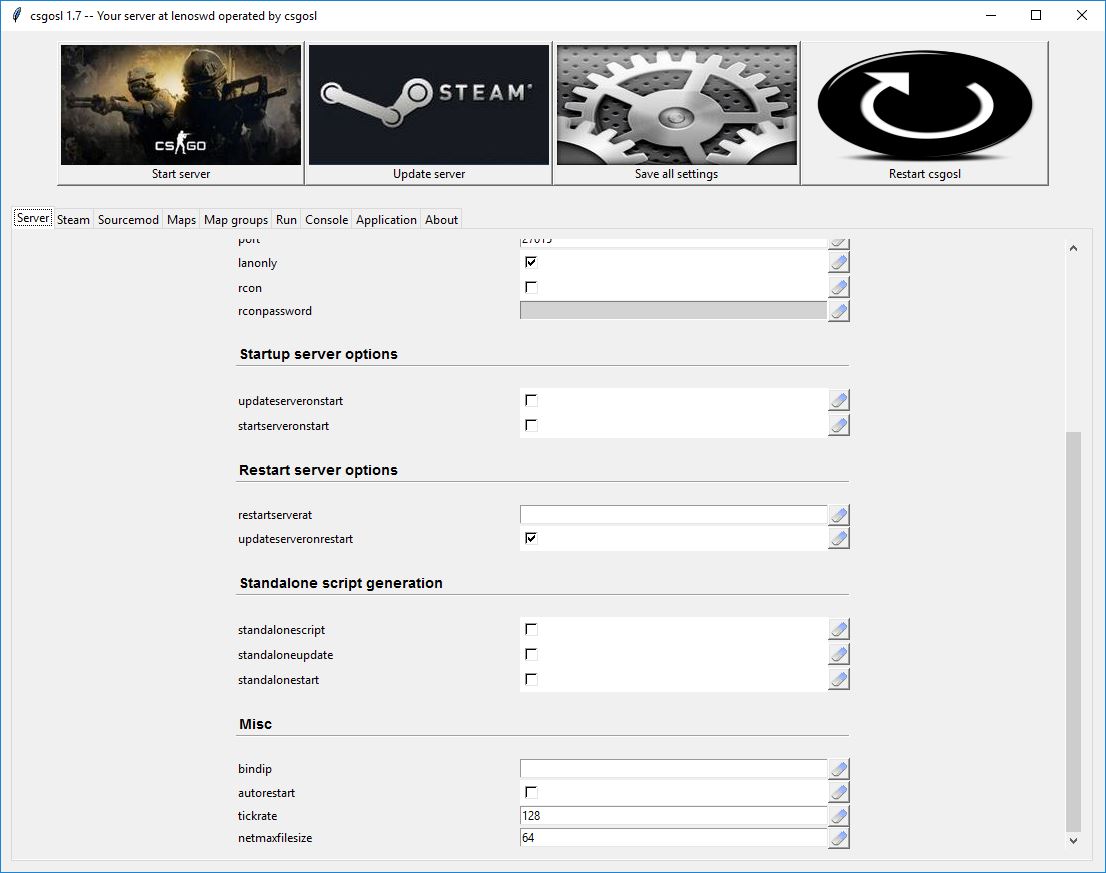Click the csgosl feather icon in title bar
This screenshot has height=873, width=1106.
pyautogui.click(x=17, y=16)
